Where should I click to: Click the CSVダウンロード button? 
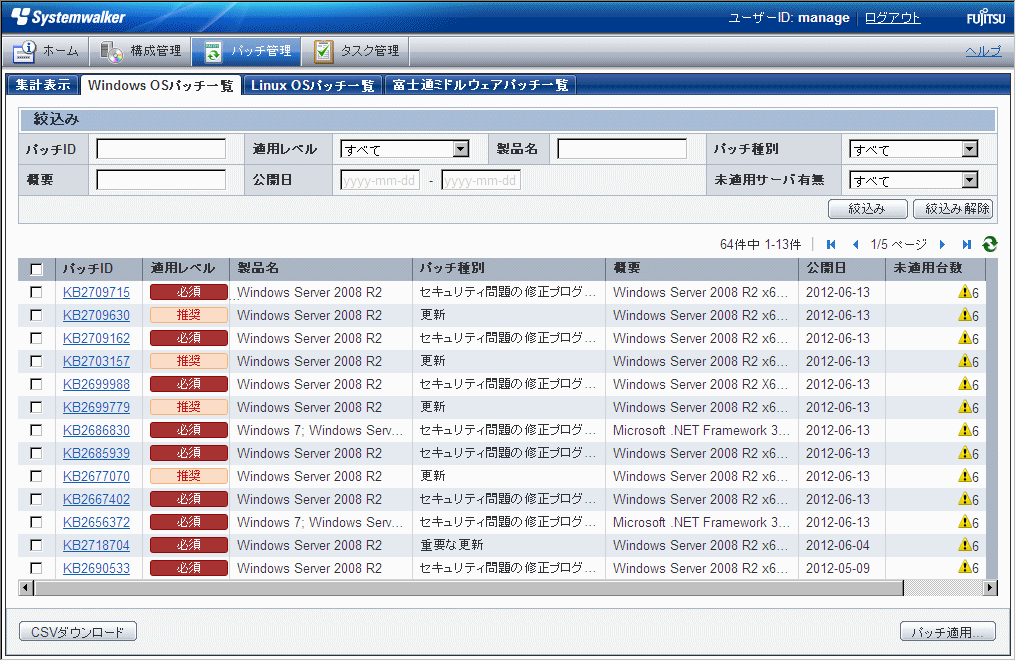pos(78,632)
